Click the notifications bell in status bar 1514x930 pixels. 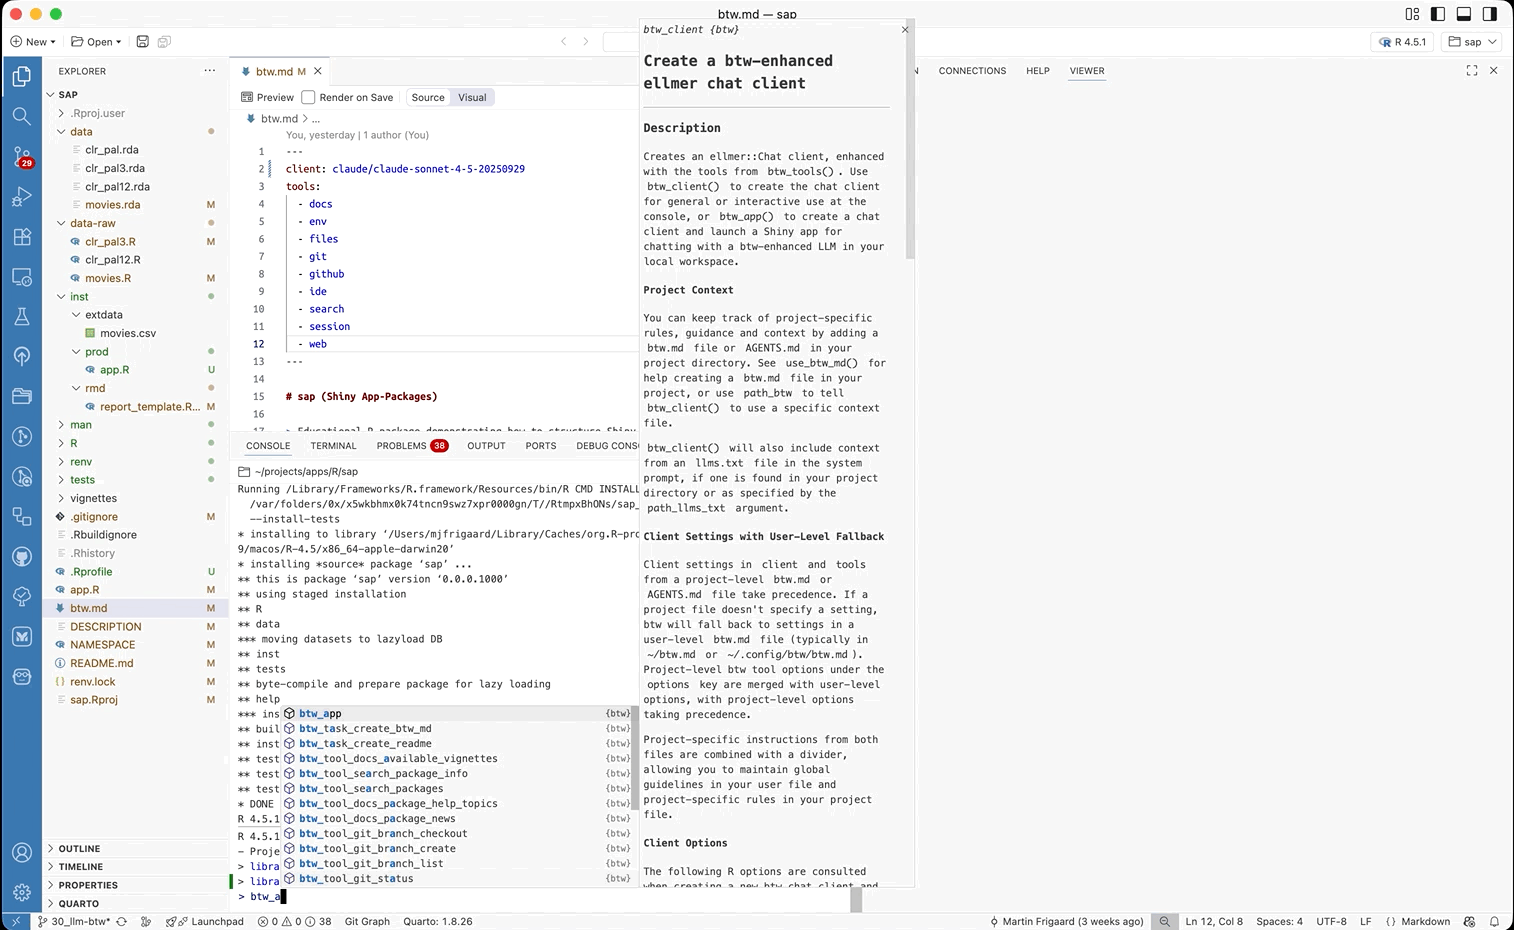tap(1494, 921)
